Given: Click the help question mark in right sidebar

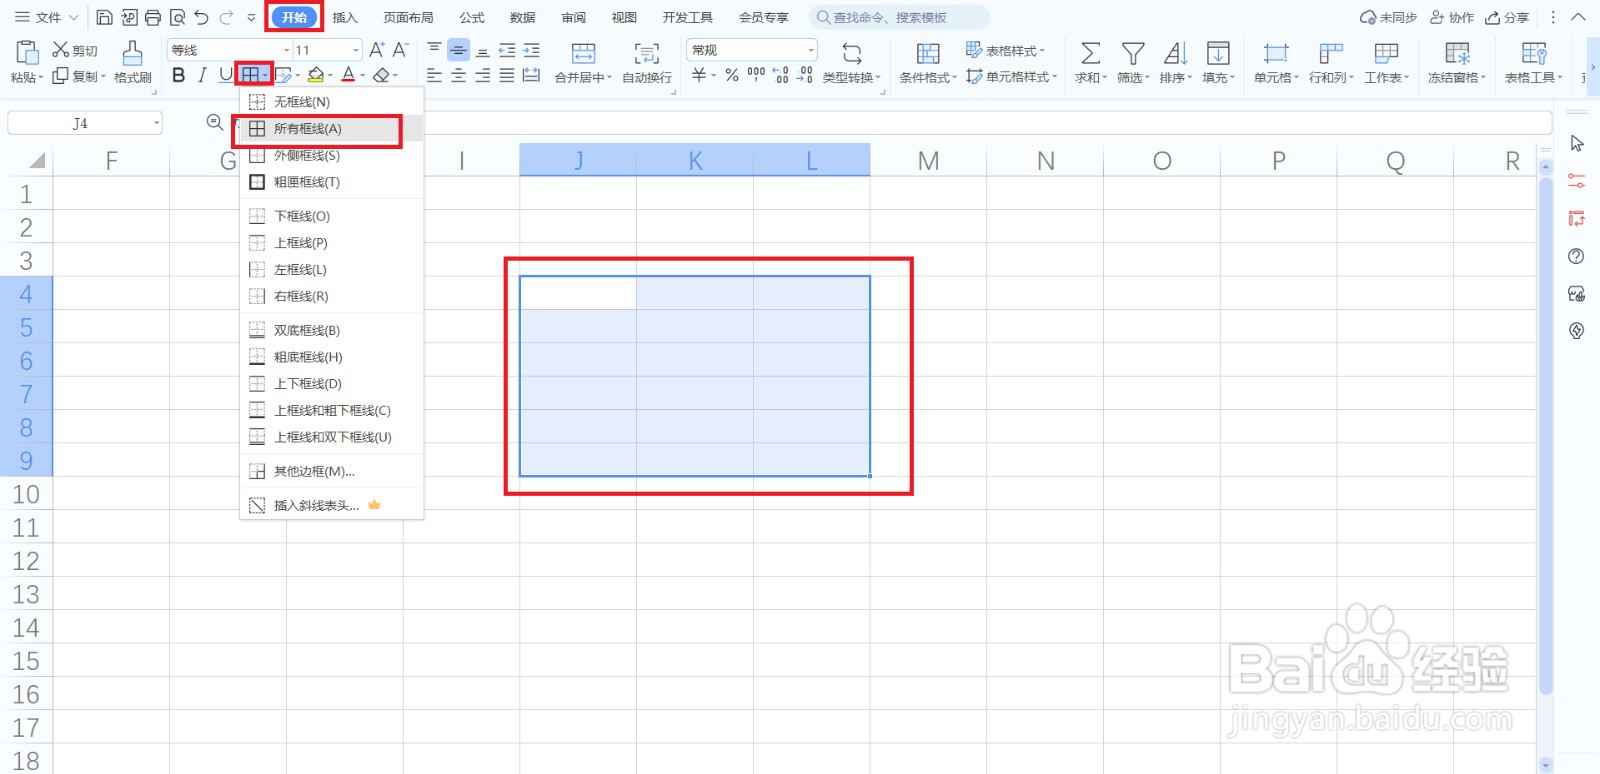Looking at the screenshot, I should click(x=1576, y=256).
